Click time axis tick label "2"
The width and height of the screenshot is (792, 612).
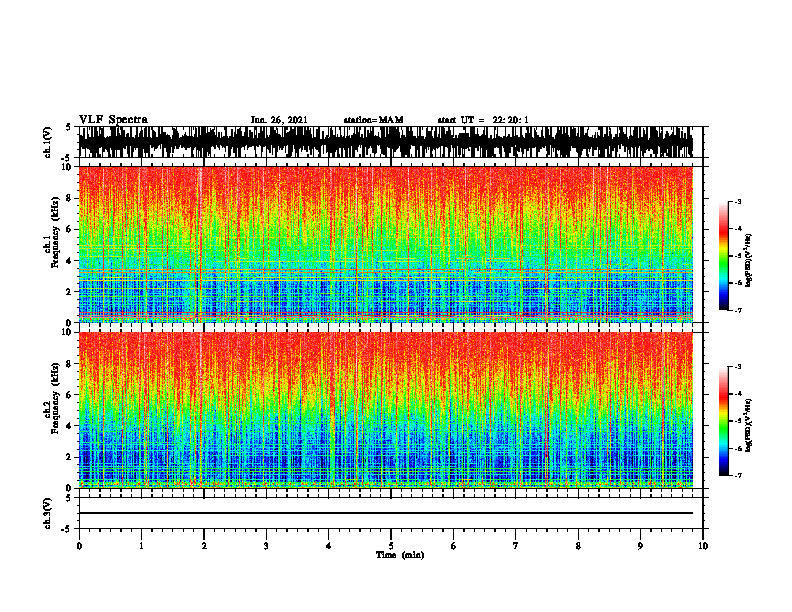coord(204,546)
